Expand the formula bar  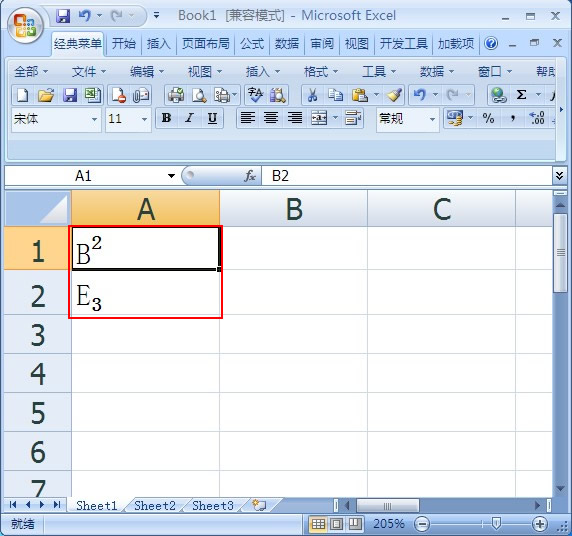pos(559,176)
